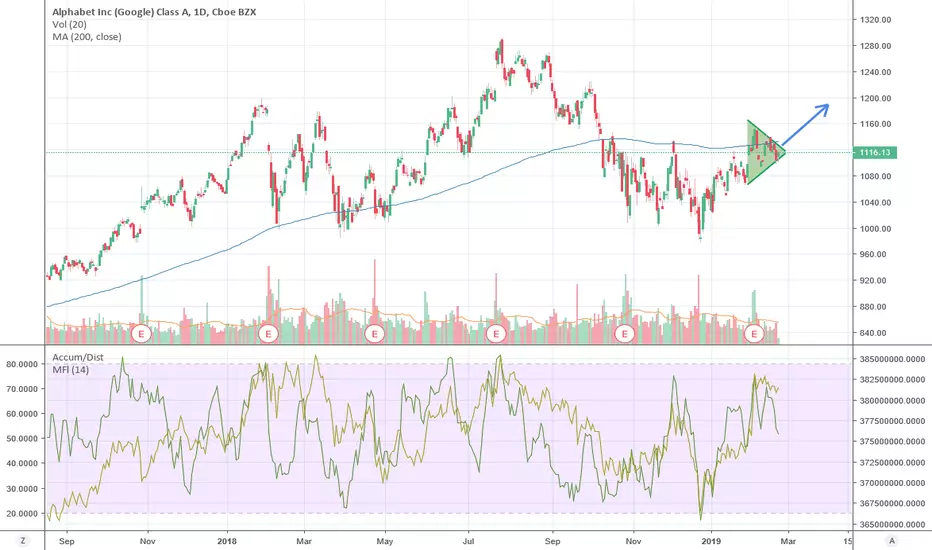Click the 2019 label on time axis
The image size is (932, 550).
point(711,541)
